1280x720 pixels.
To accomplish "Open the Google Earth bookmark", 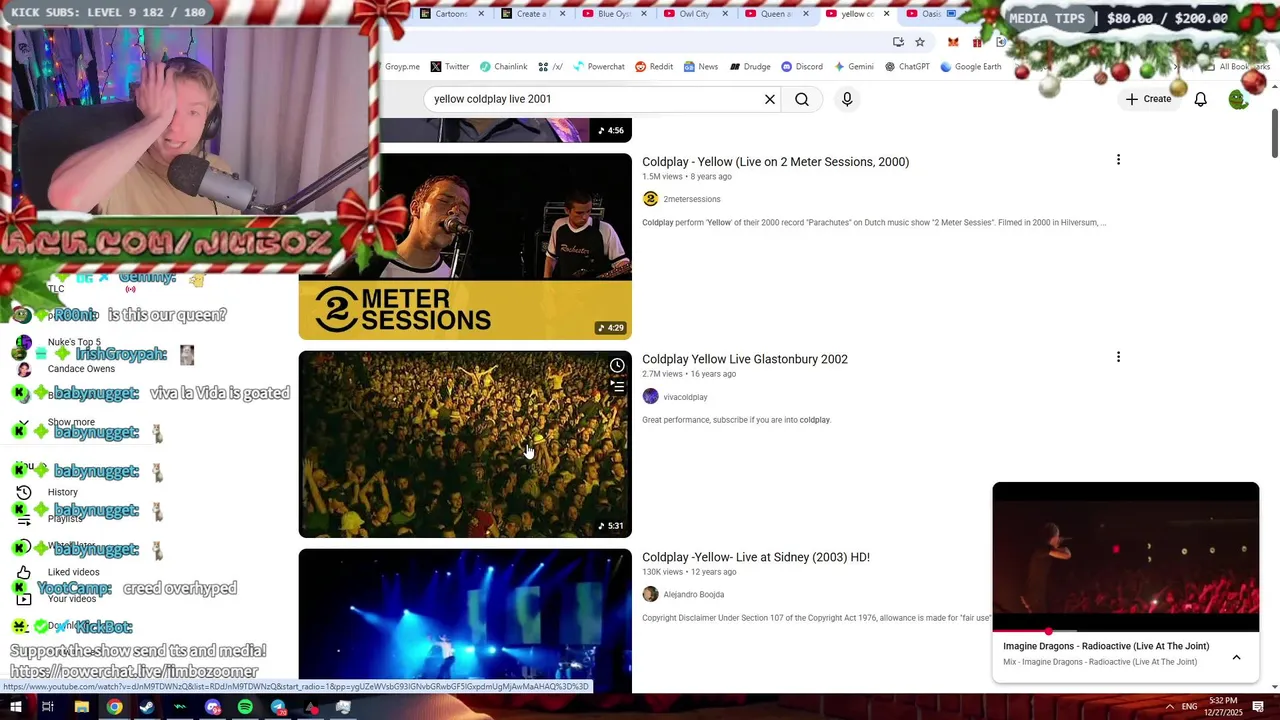I will pyautogui.click(x=970, y=67).
